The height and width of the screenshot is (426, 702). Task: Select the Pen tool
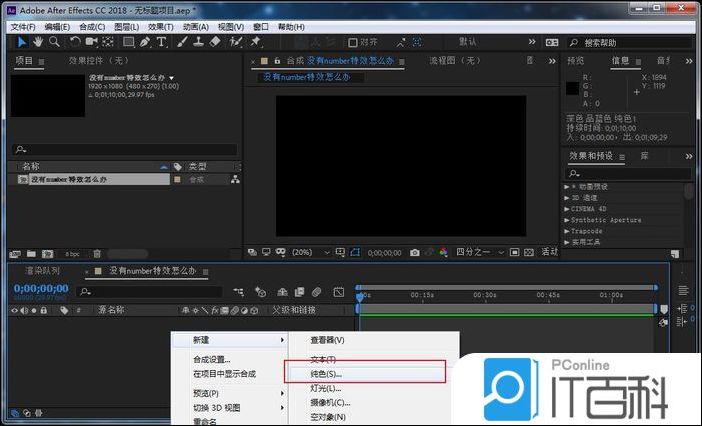click(x=146, y=43)
